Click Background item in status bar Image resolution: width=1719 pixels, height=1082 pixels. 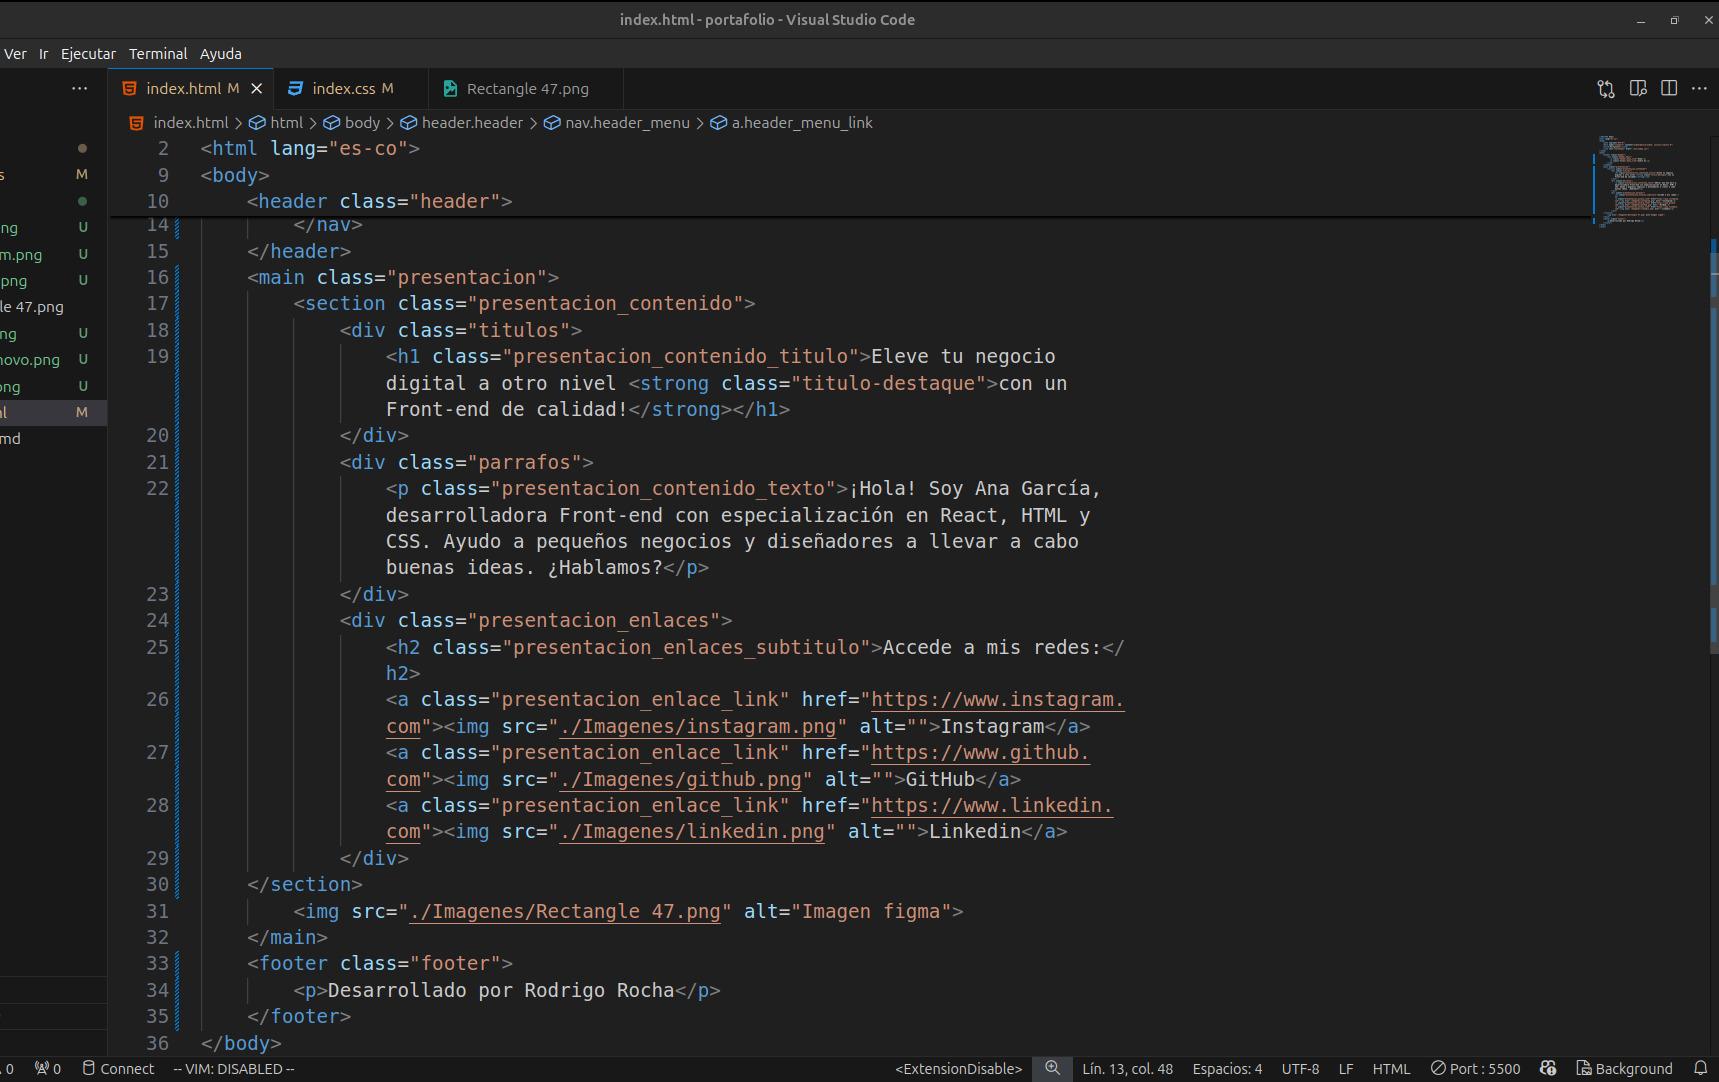point(1624,1068)
